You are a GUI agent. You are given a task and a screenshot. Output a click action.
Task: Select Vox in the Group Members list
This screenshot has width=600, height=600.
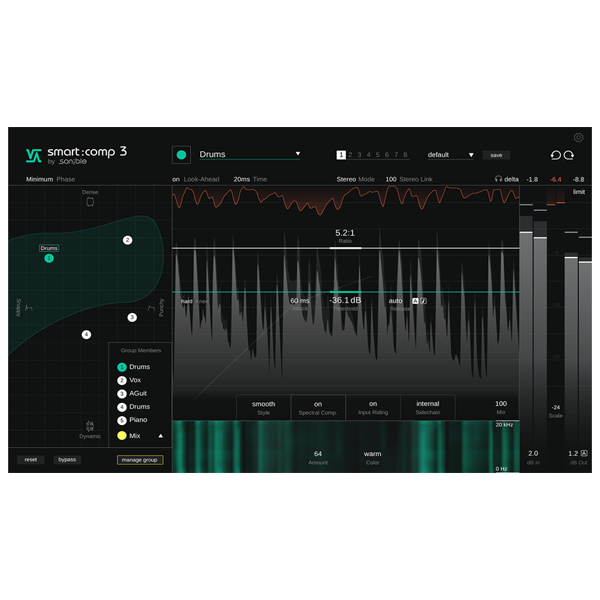135,381
